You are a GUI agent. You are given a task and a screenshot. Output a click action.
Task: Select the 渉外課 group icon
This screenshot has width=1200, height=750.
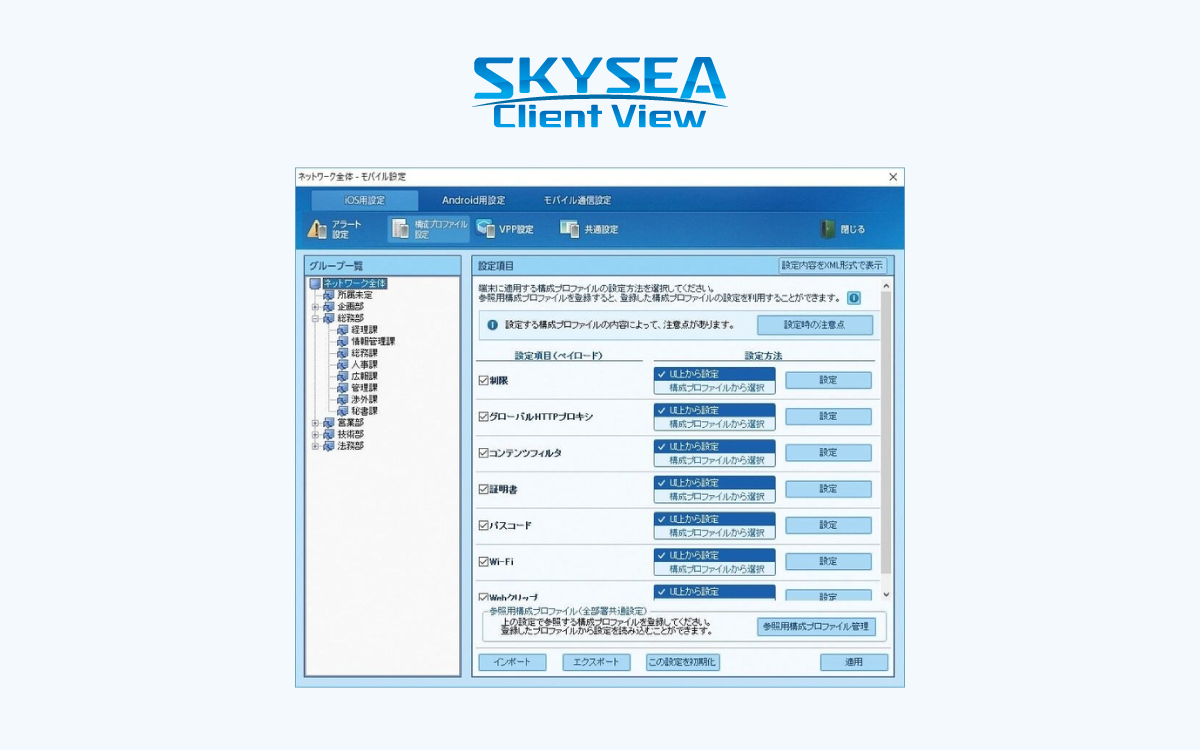343,399
